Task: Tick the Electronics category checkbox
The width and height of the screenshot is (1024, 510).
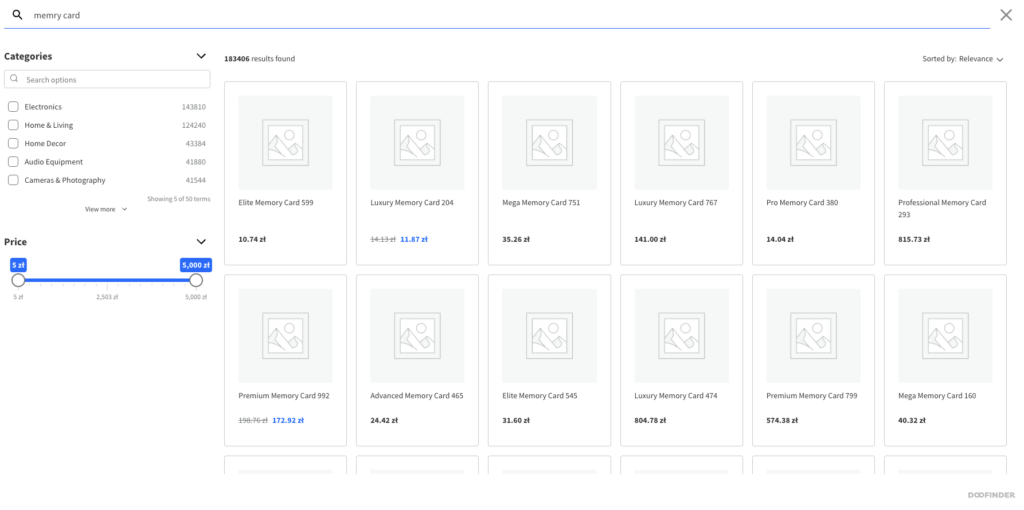Action: (x=13, y=106)
